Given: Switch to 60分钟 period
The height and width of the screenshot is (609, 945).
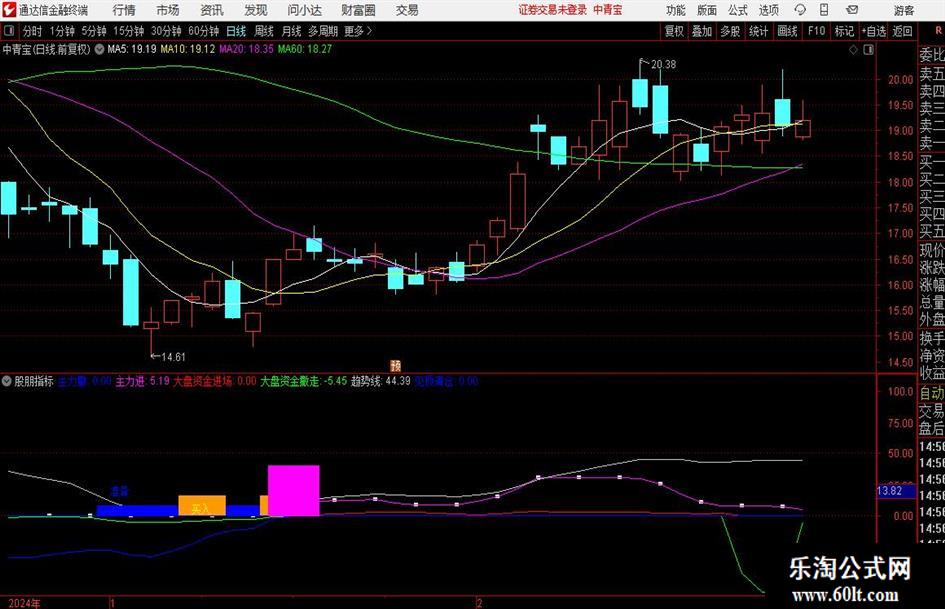Looking at the screenshot, I should [204, 31].
